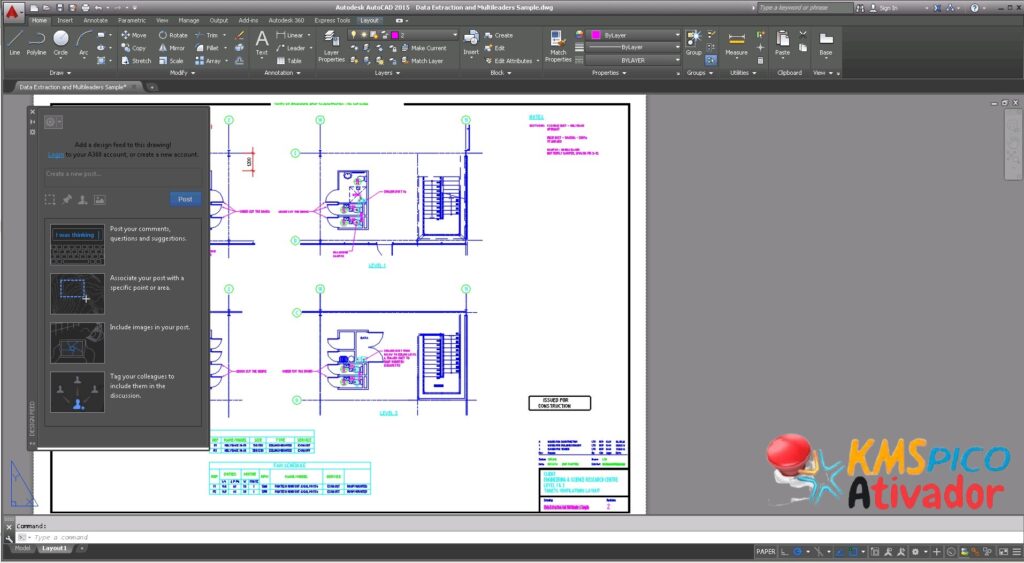Switch to the Layout1 tab
The image size is (1024, 563).
point(54,549)
